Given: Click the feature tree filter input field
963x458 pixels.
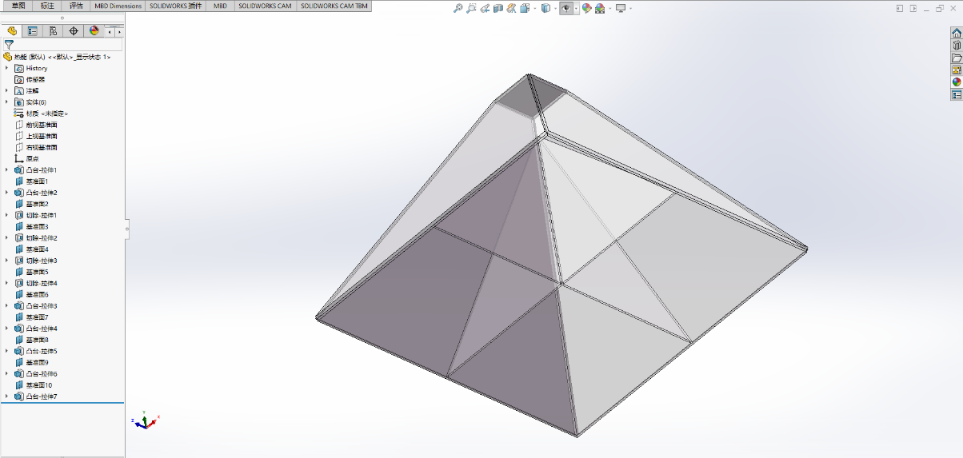Looking at the screenshot, I should pos(68,44).
